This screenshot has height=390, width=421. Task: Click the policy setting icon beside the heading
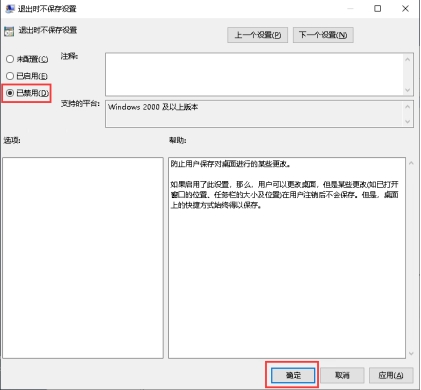point(9,31)
